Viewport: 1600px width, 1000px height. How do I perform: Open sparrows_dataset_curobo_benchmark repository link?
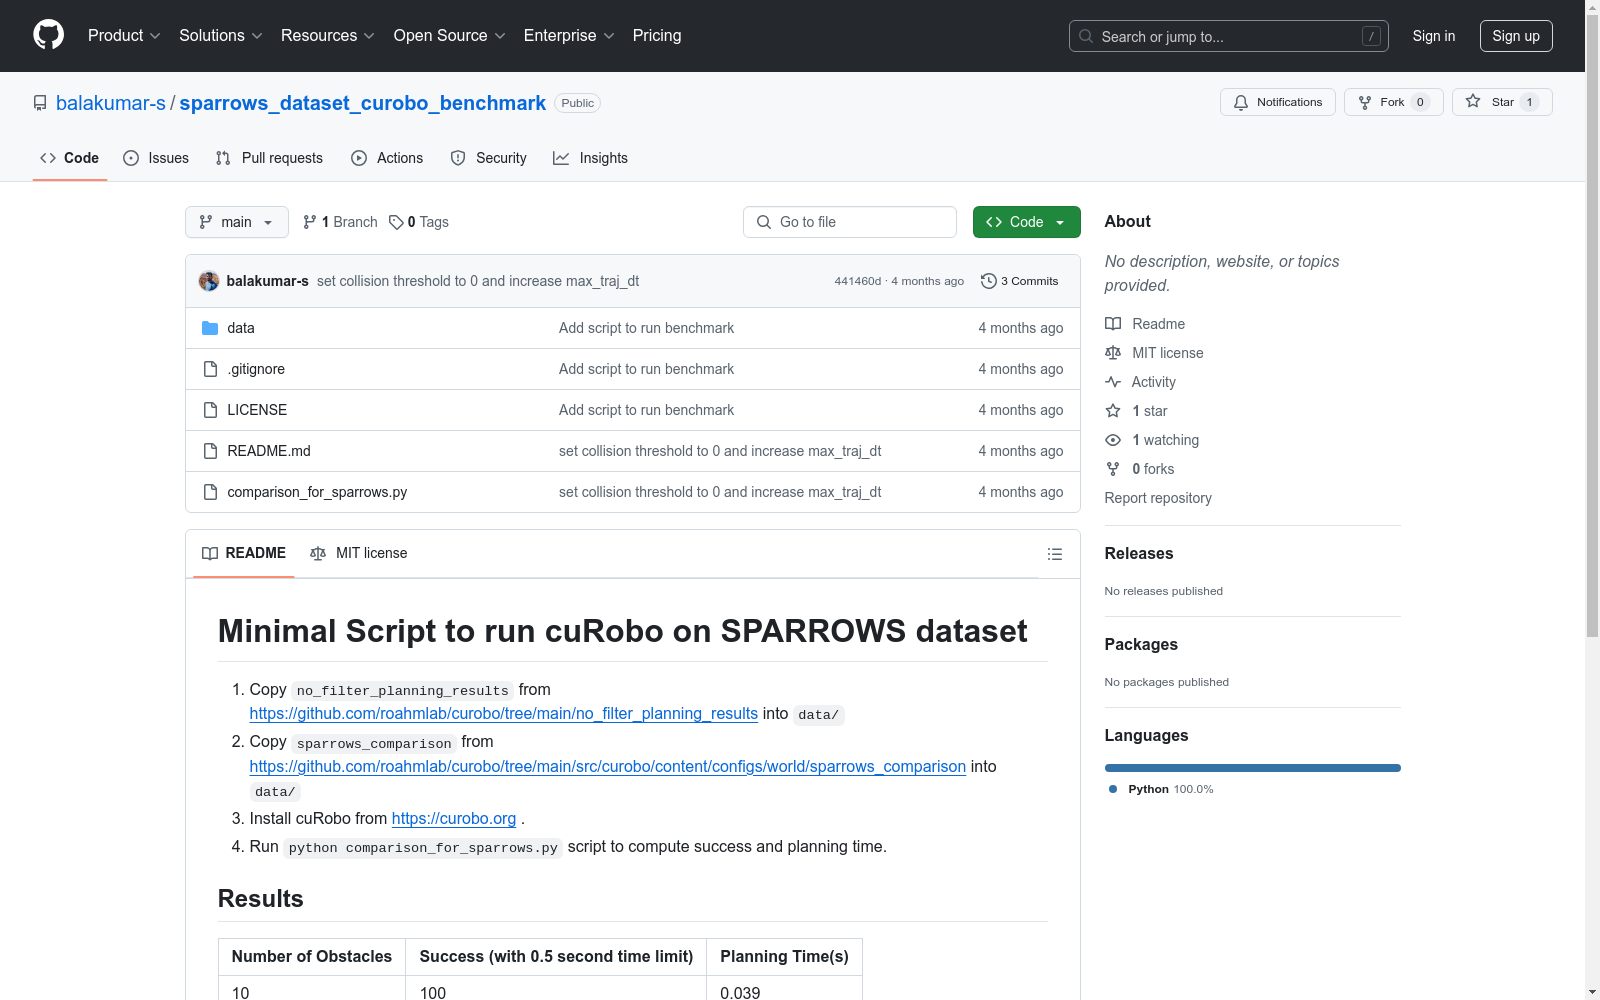[x=363, y=103]
